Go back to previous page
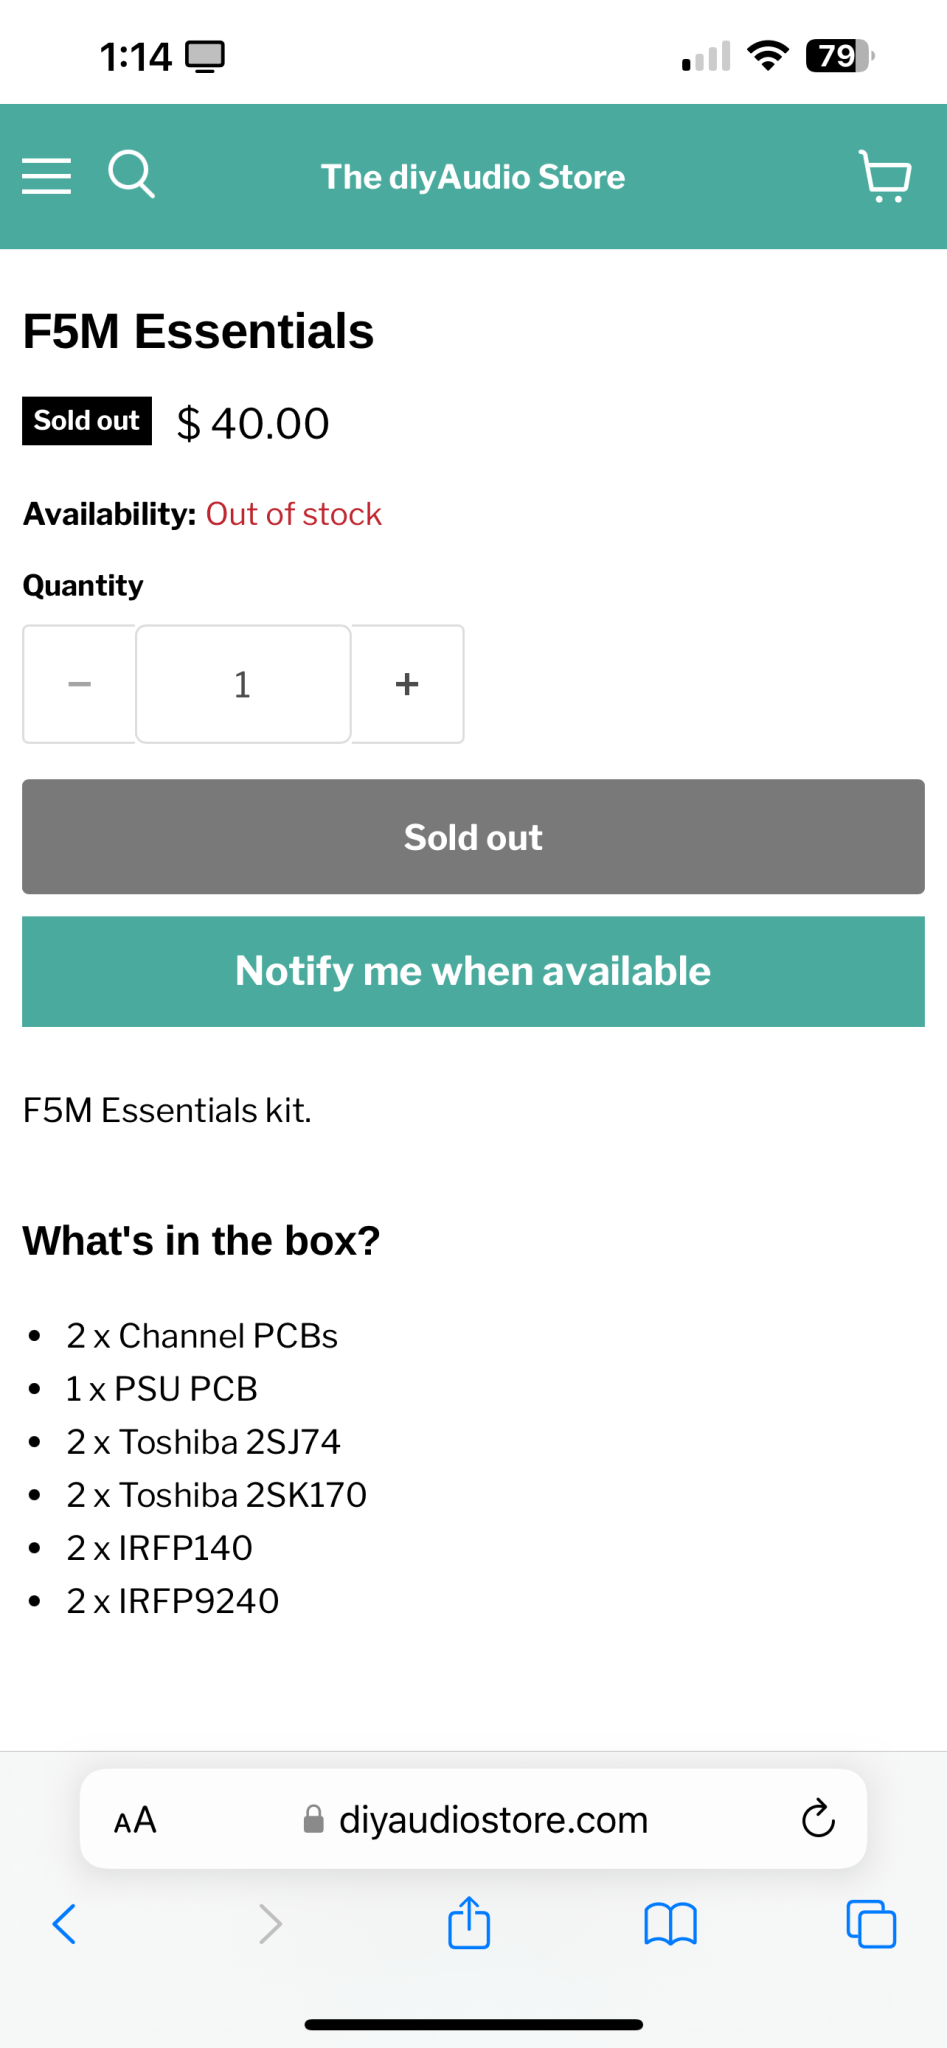This screenshot has height=2048, width=947. click(x=64, y=1923)
